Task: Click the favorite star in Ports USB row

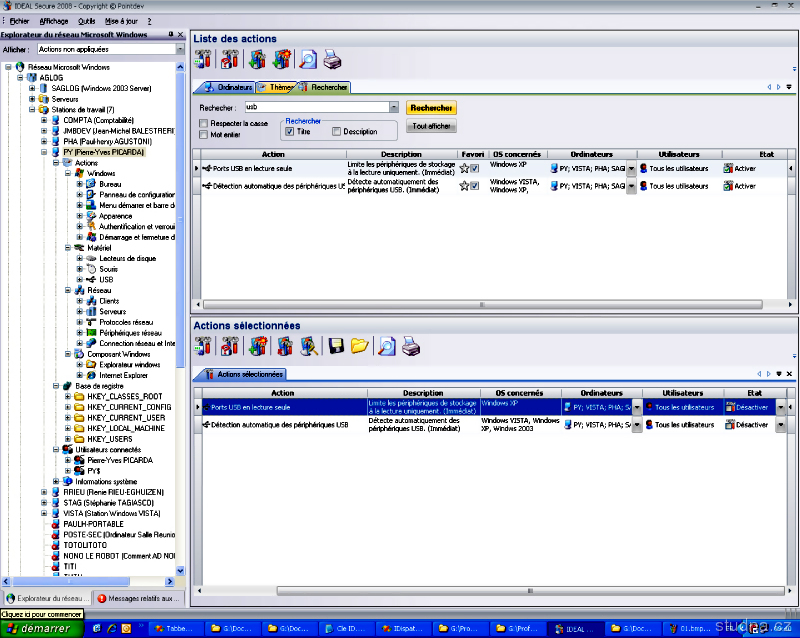Action: [x=464, y=169]
